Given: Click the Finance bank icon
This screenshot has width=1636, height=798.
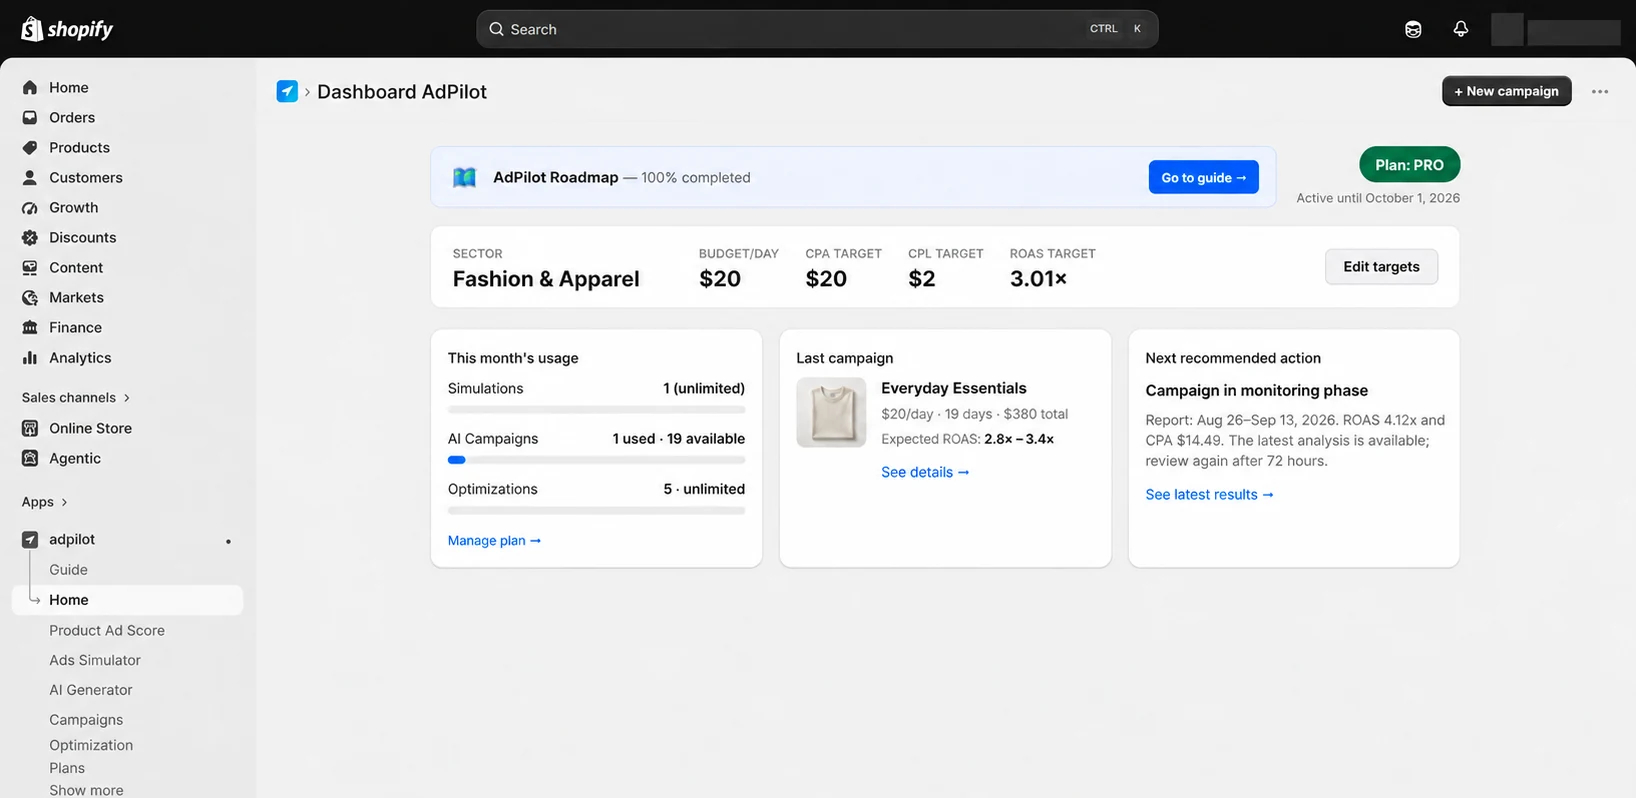Looking at the screenshot, I should pyautogui.click(x=30, y=328).
